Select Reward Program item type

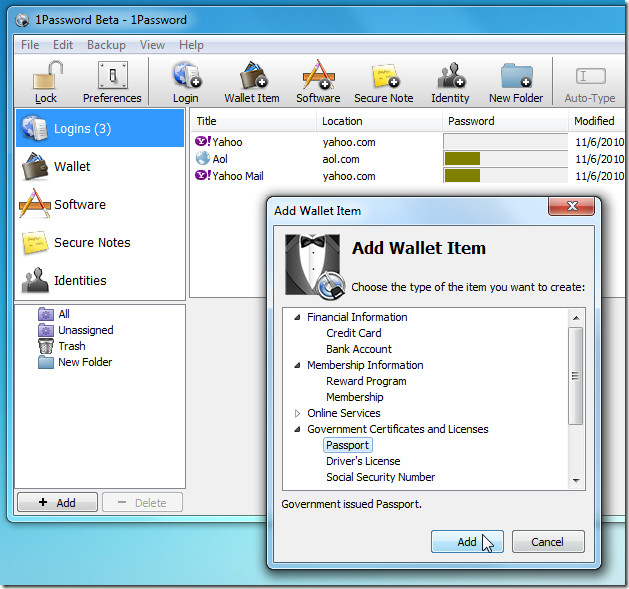coord(366,381)
